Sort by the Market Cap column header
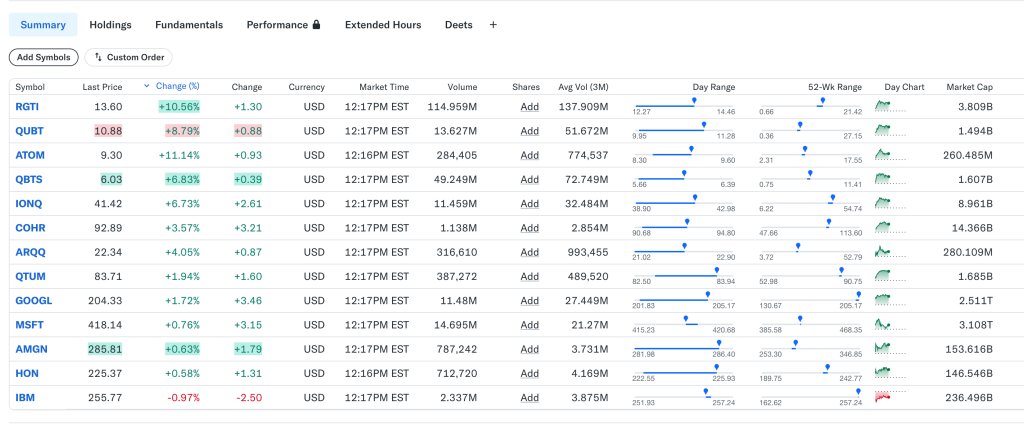The height and width of the screenshot is (432, 1024). (x=970, y=87)
